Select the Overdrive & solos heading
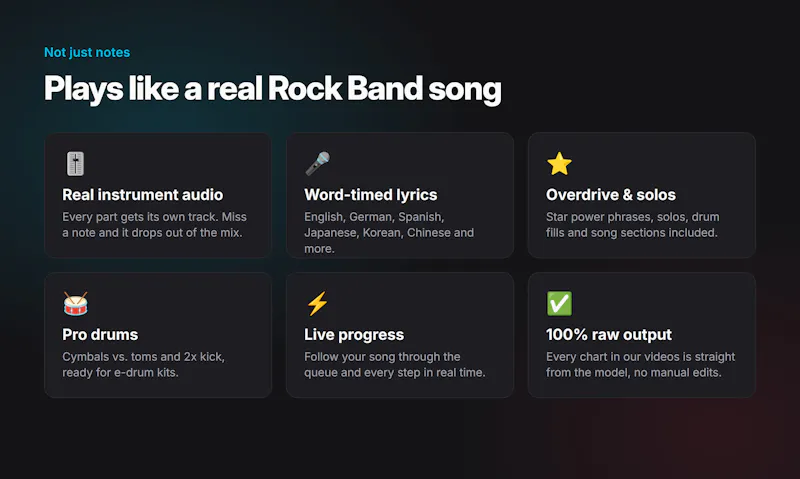The width and height of the screenshot is (800, 479). (611, 195)
